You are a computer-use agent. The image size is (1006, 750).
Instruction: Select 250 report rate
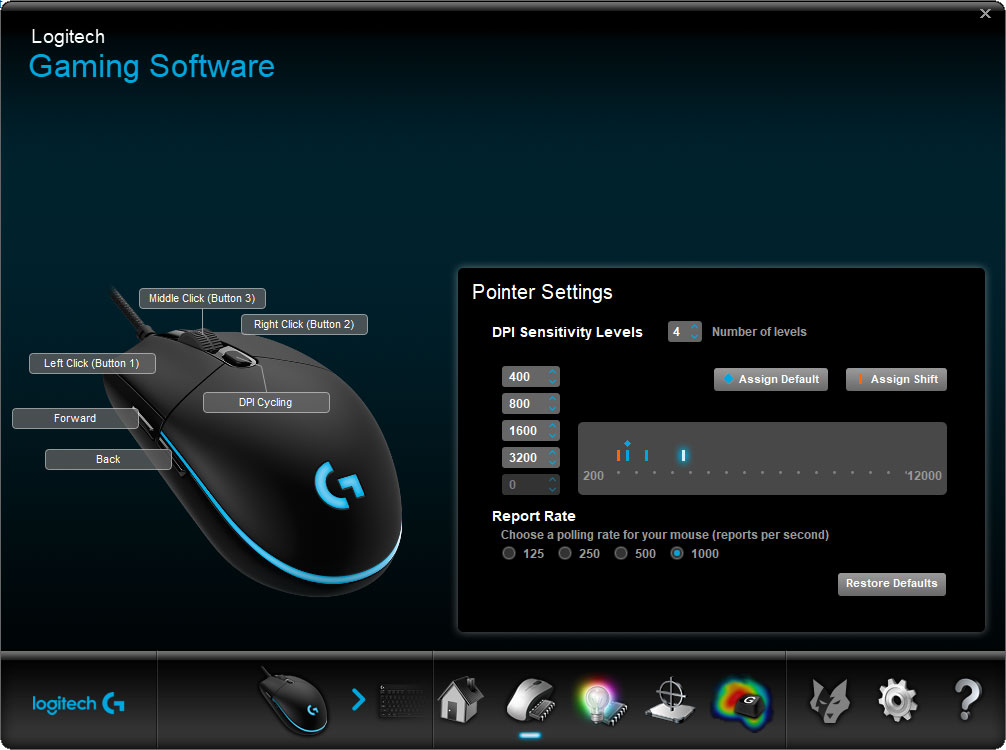coord(565,553)
